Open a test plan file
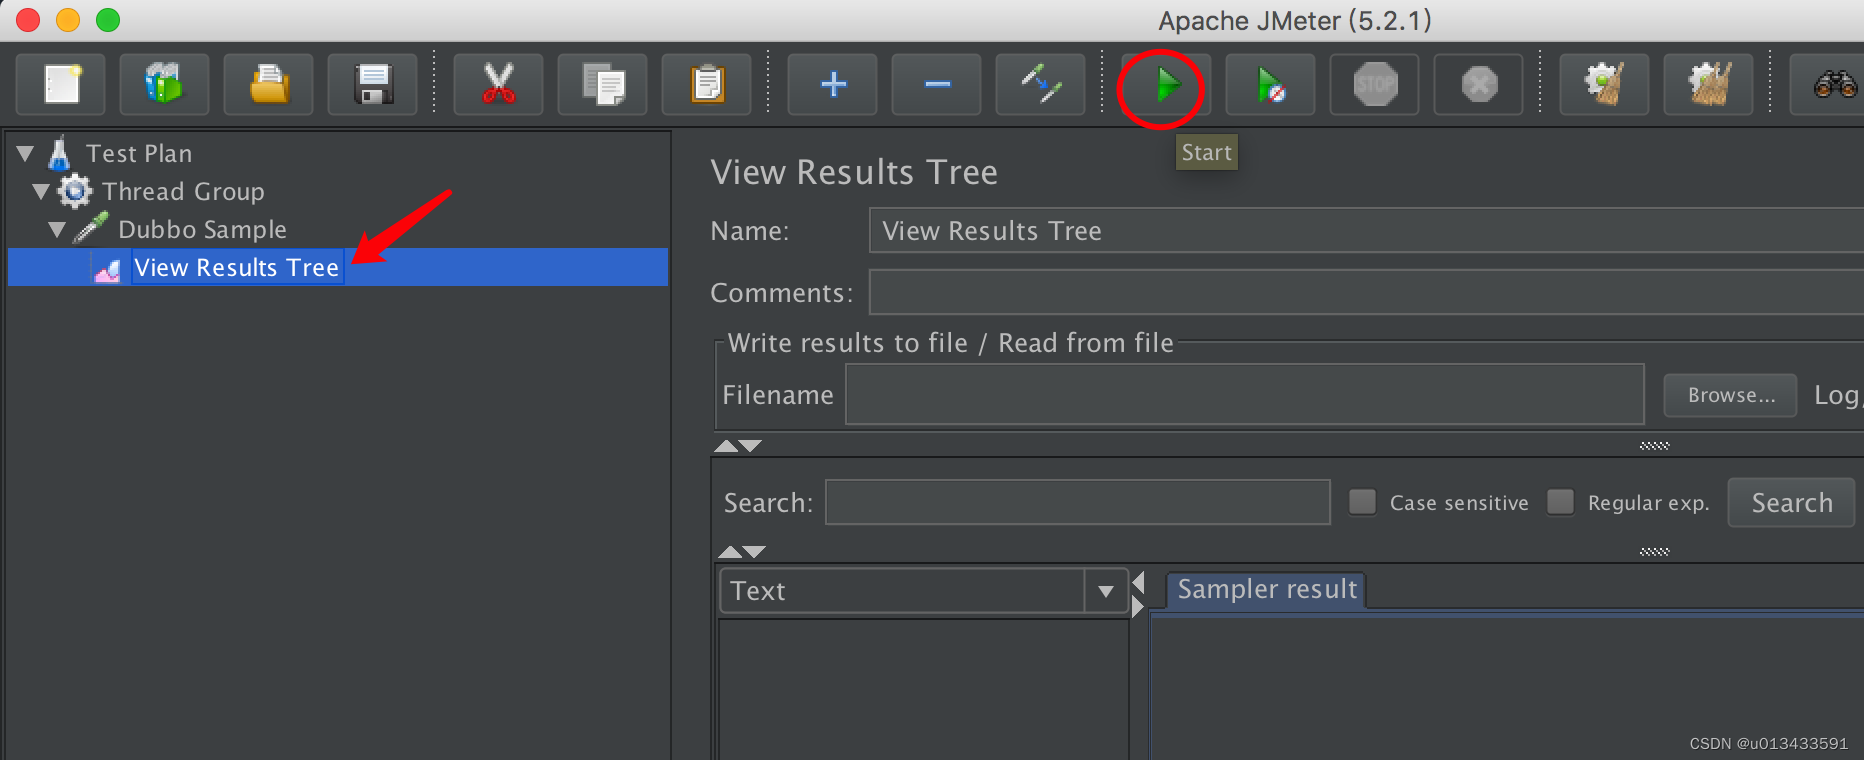The height and width of the screenshot is (760, 1864). 269,84
